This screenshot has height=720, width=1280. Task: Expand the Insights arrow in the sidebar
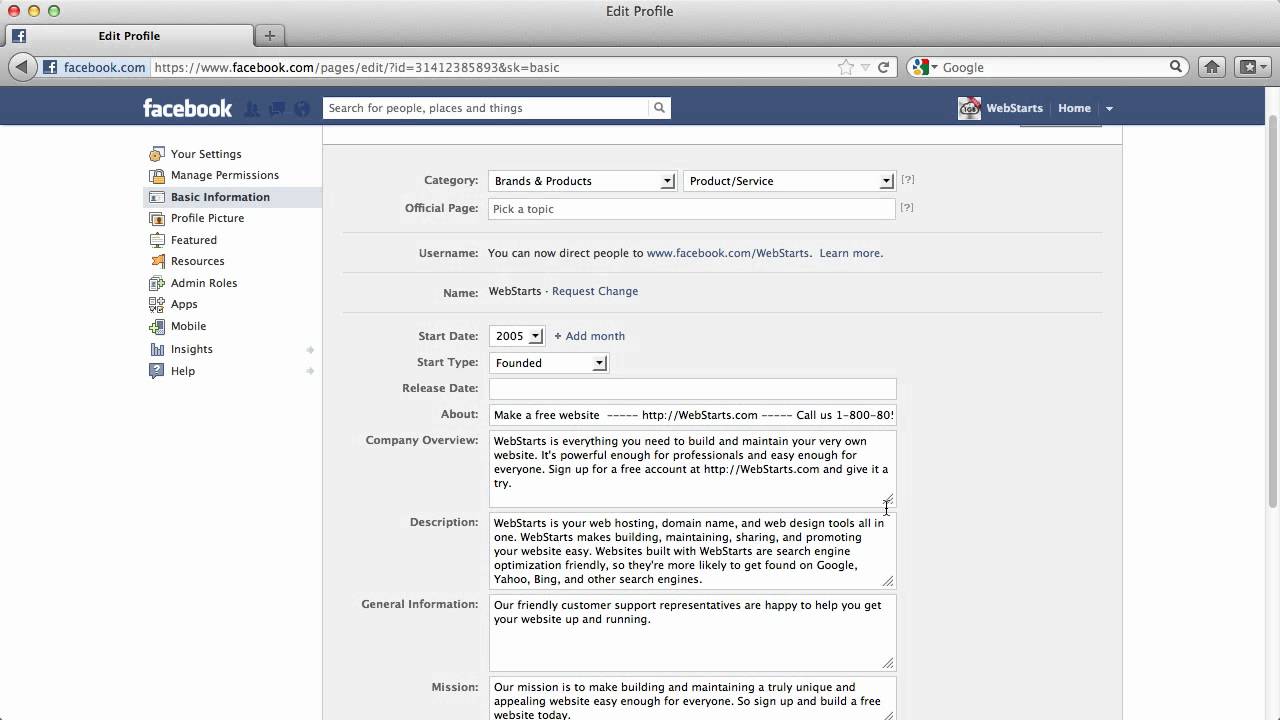[x=310, y=349]
